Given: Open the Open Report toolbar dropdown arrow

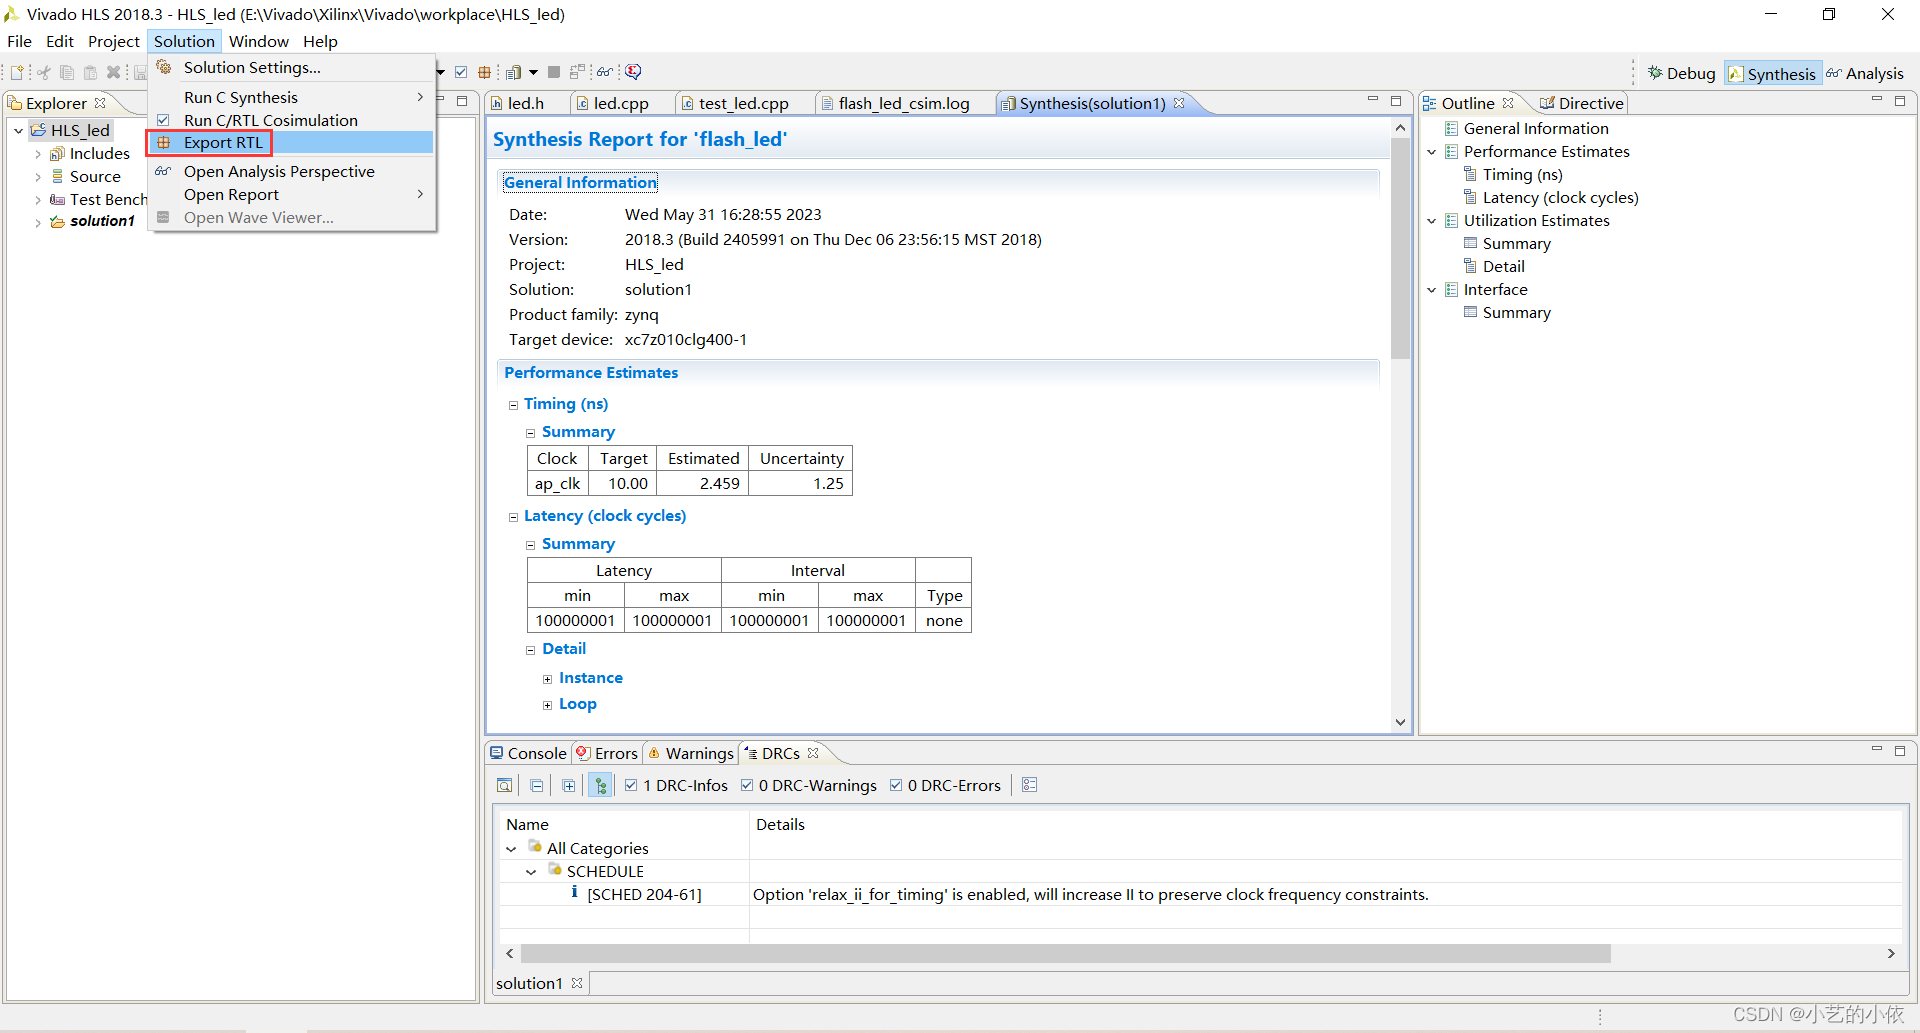Looking at the screenshot, I should [533, 72].
